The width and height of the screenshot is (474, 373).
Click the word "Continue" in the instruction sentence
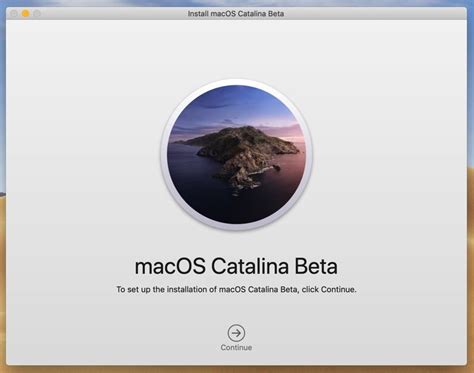(338, 289)
